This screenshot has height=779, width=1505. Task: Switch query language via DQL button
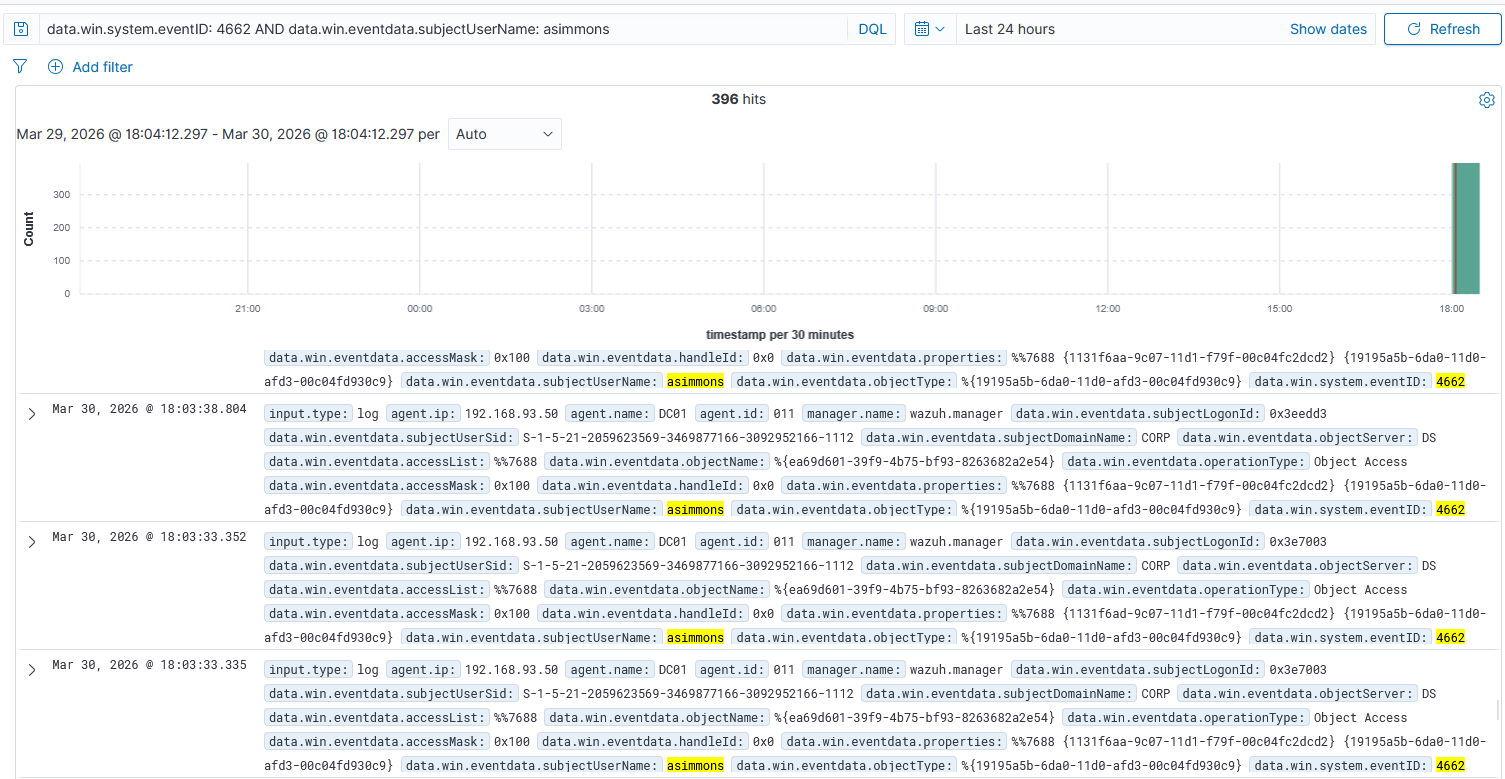pos(872,29)
